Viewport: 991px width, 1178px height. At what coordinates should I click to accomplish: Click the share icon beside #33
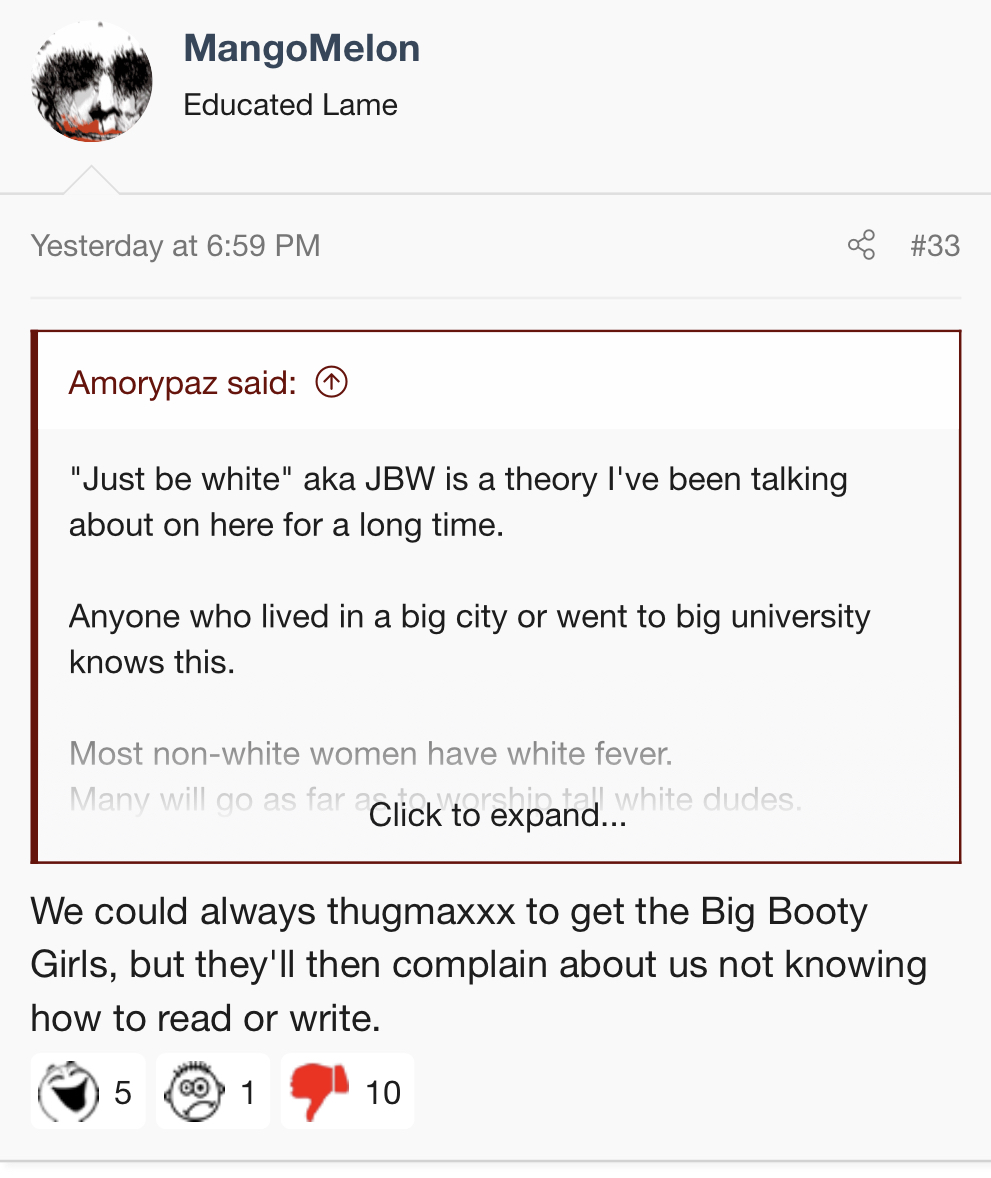[861, 245]
